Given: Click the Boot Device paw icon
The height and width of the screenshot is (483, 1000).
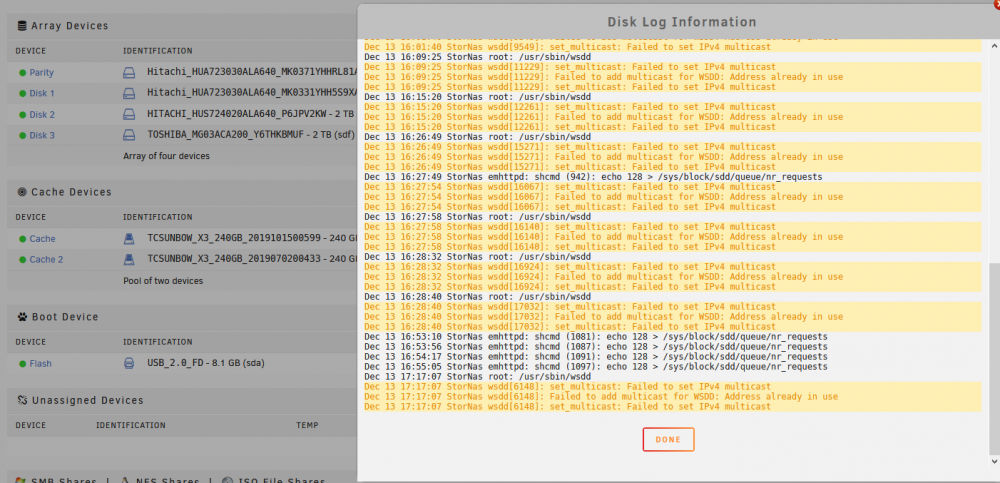Looking at the screenshot, I should coord(22,316).
